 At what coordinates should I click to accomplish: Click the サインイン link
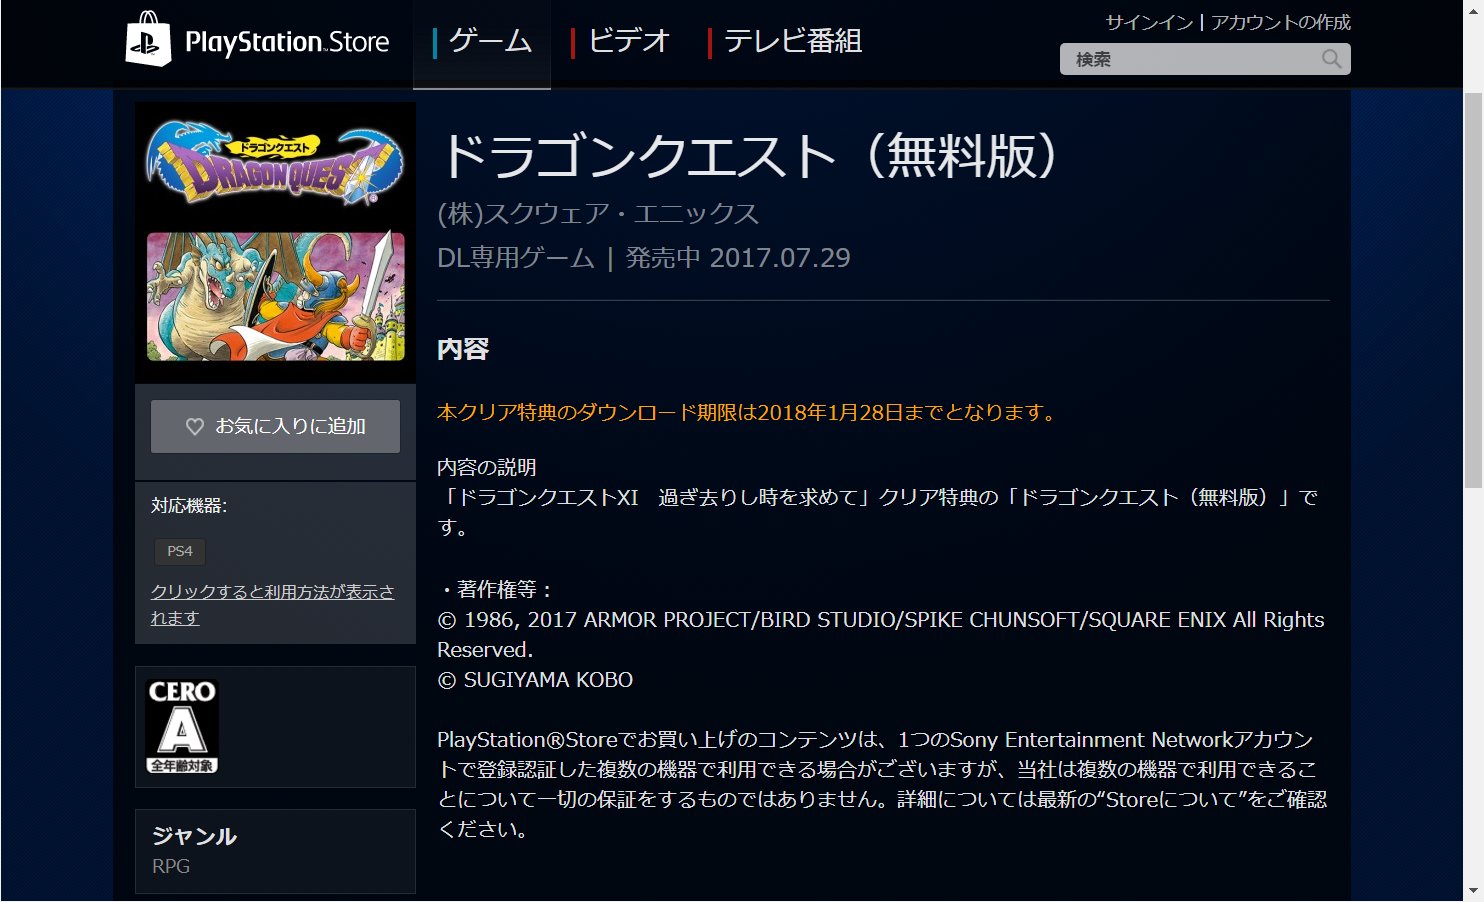point(1149,22)
